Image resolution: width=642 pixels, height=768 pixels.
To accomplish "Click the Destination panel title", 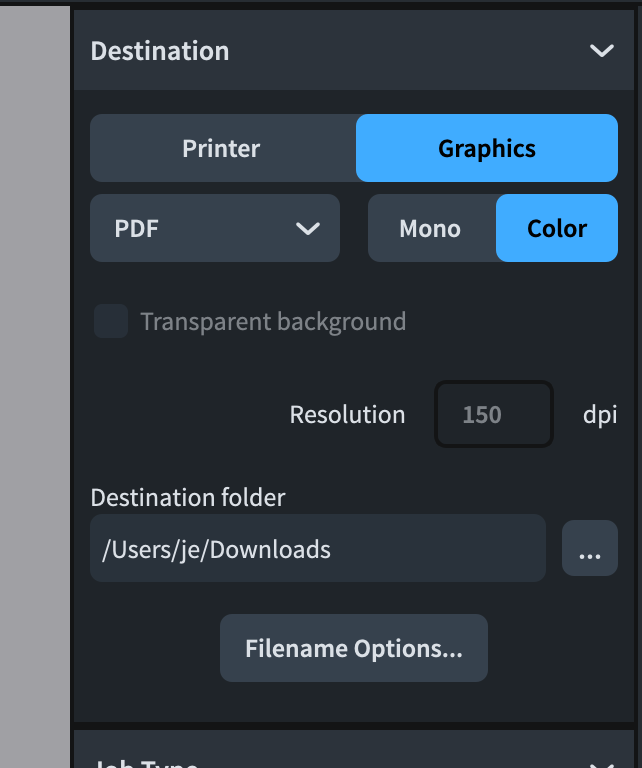I will [x=160, y=51].
